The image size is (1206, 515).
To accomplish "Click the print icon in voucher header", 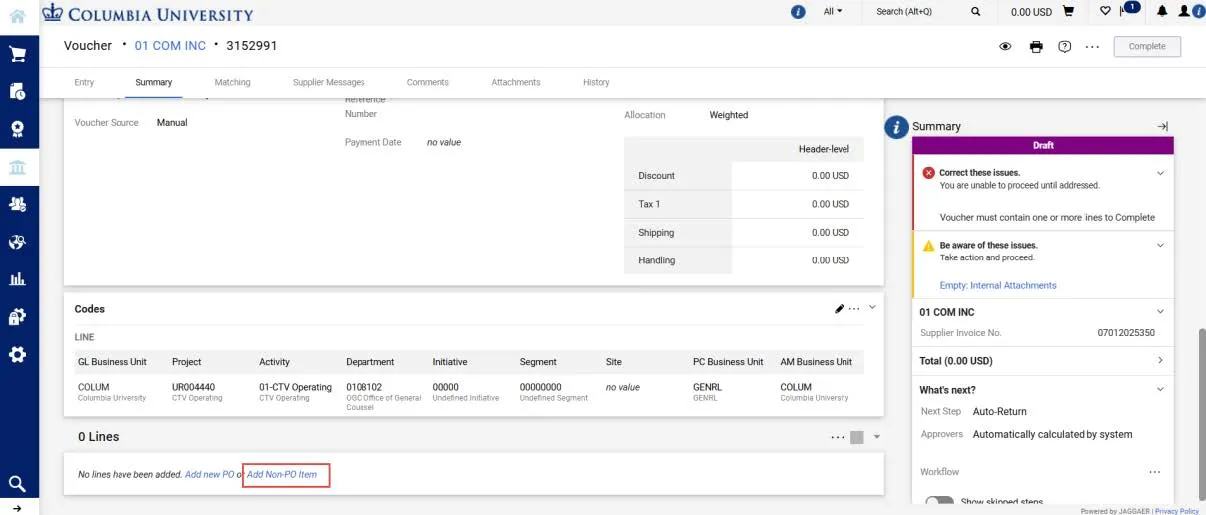I will [x=1036, y=47].
